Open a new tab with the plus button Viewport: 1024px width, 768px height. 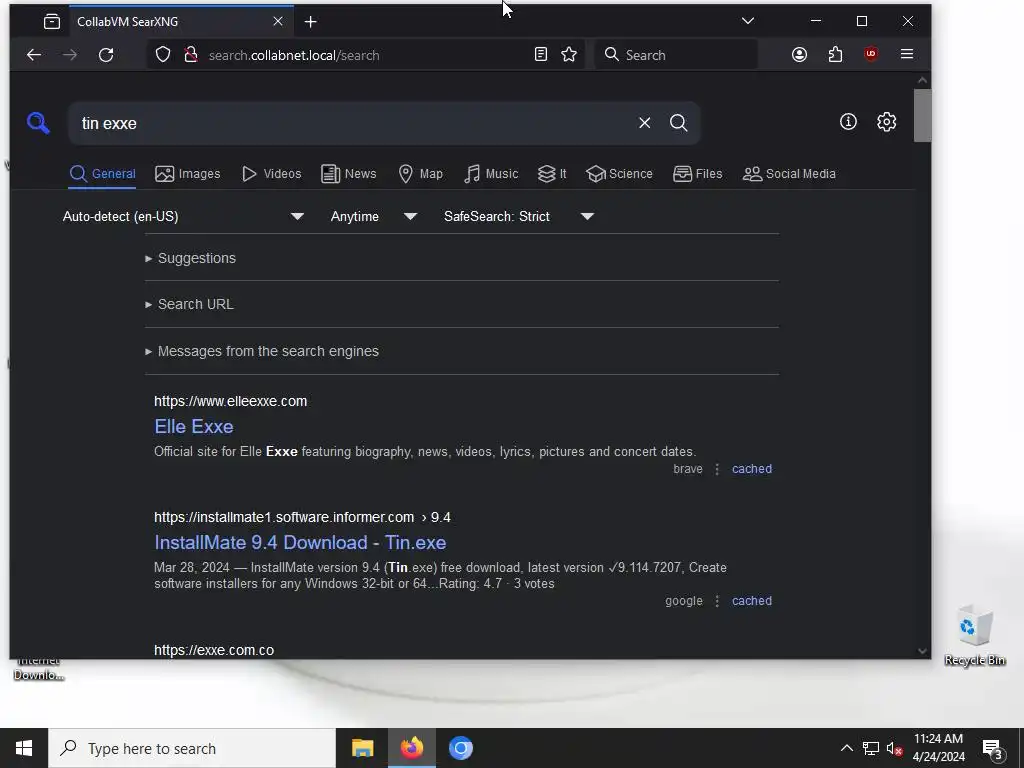[311, 22]
